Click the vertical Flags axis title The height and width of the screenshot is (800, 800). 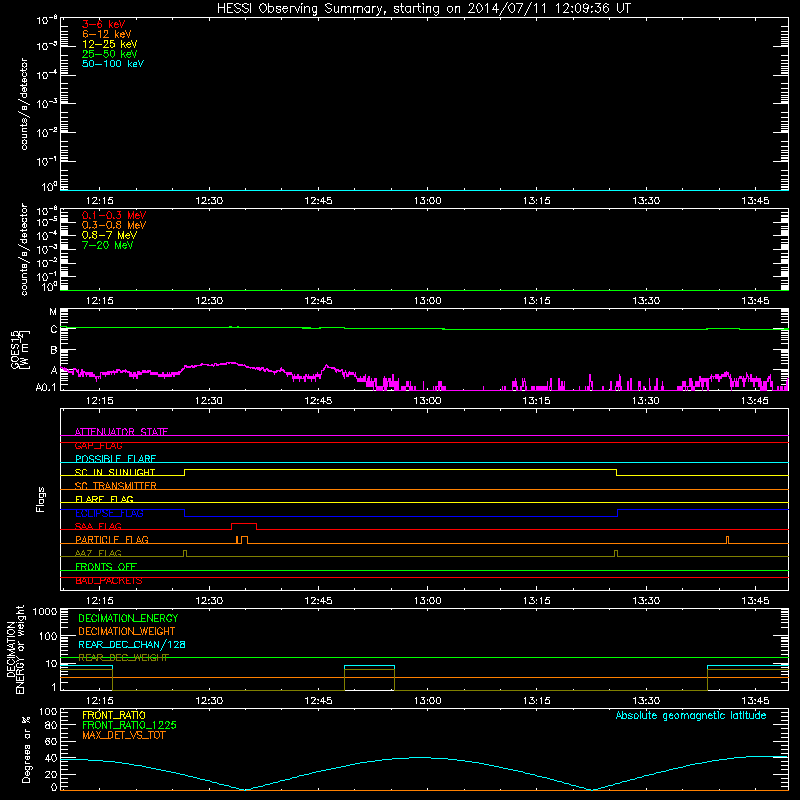tap(40, 499)
